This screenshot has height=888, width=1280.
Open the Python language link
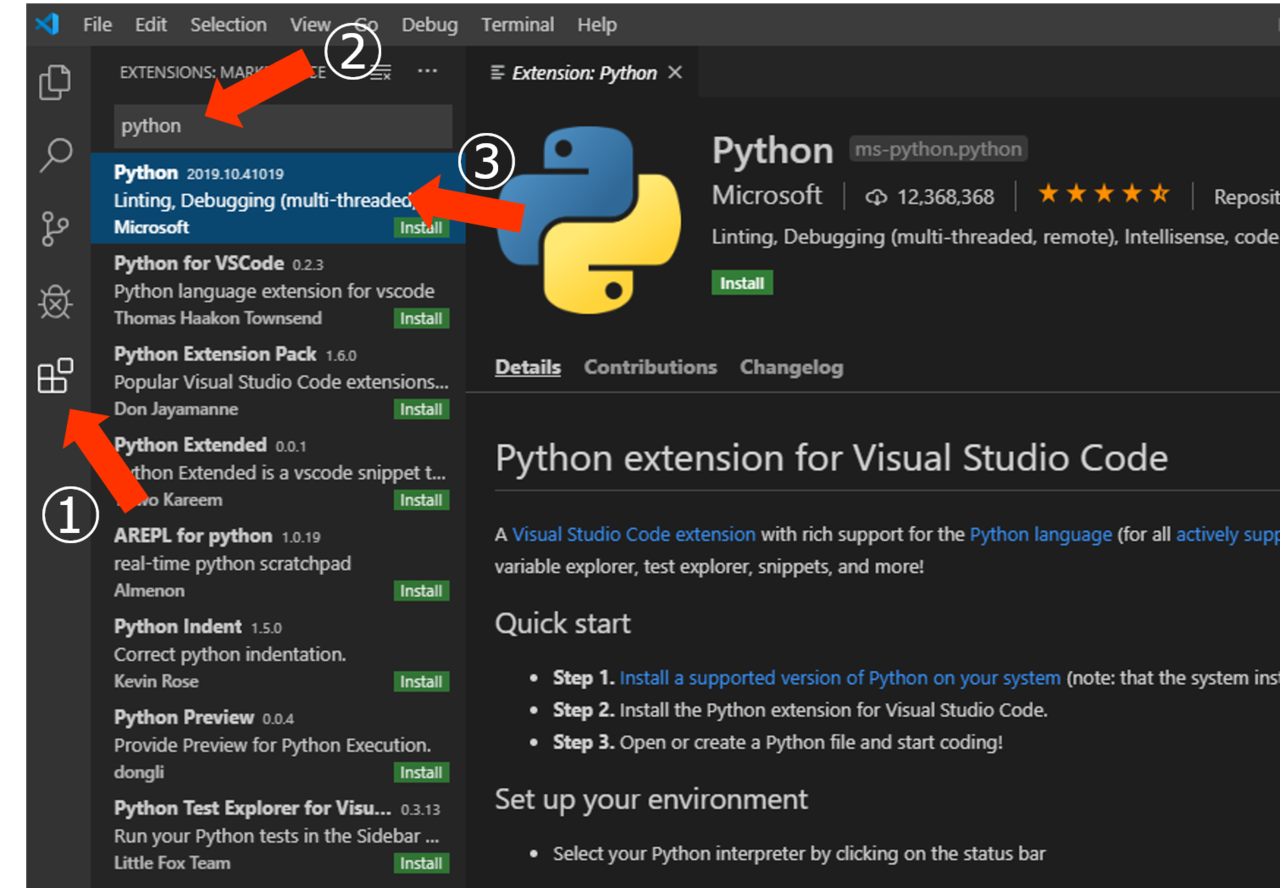pos(1041,535)
